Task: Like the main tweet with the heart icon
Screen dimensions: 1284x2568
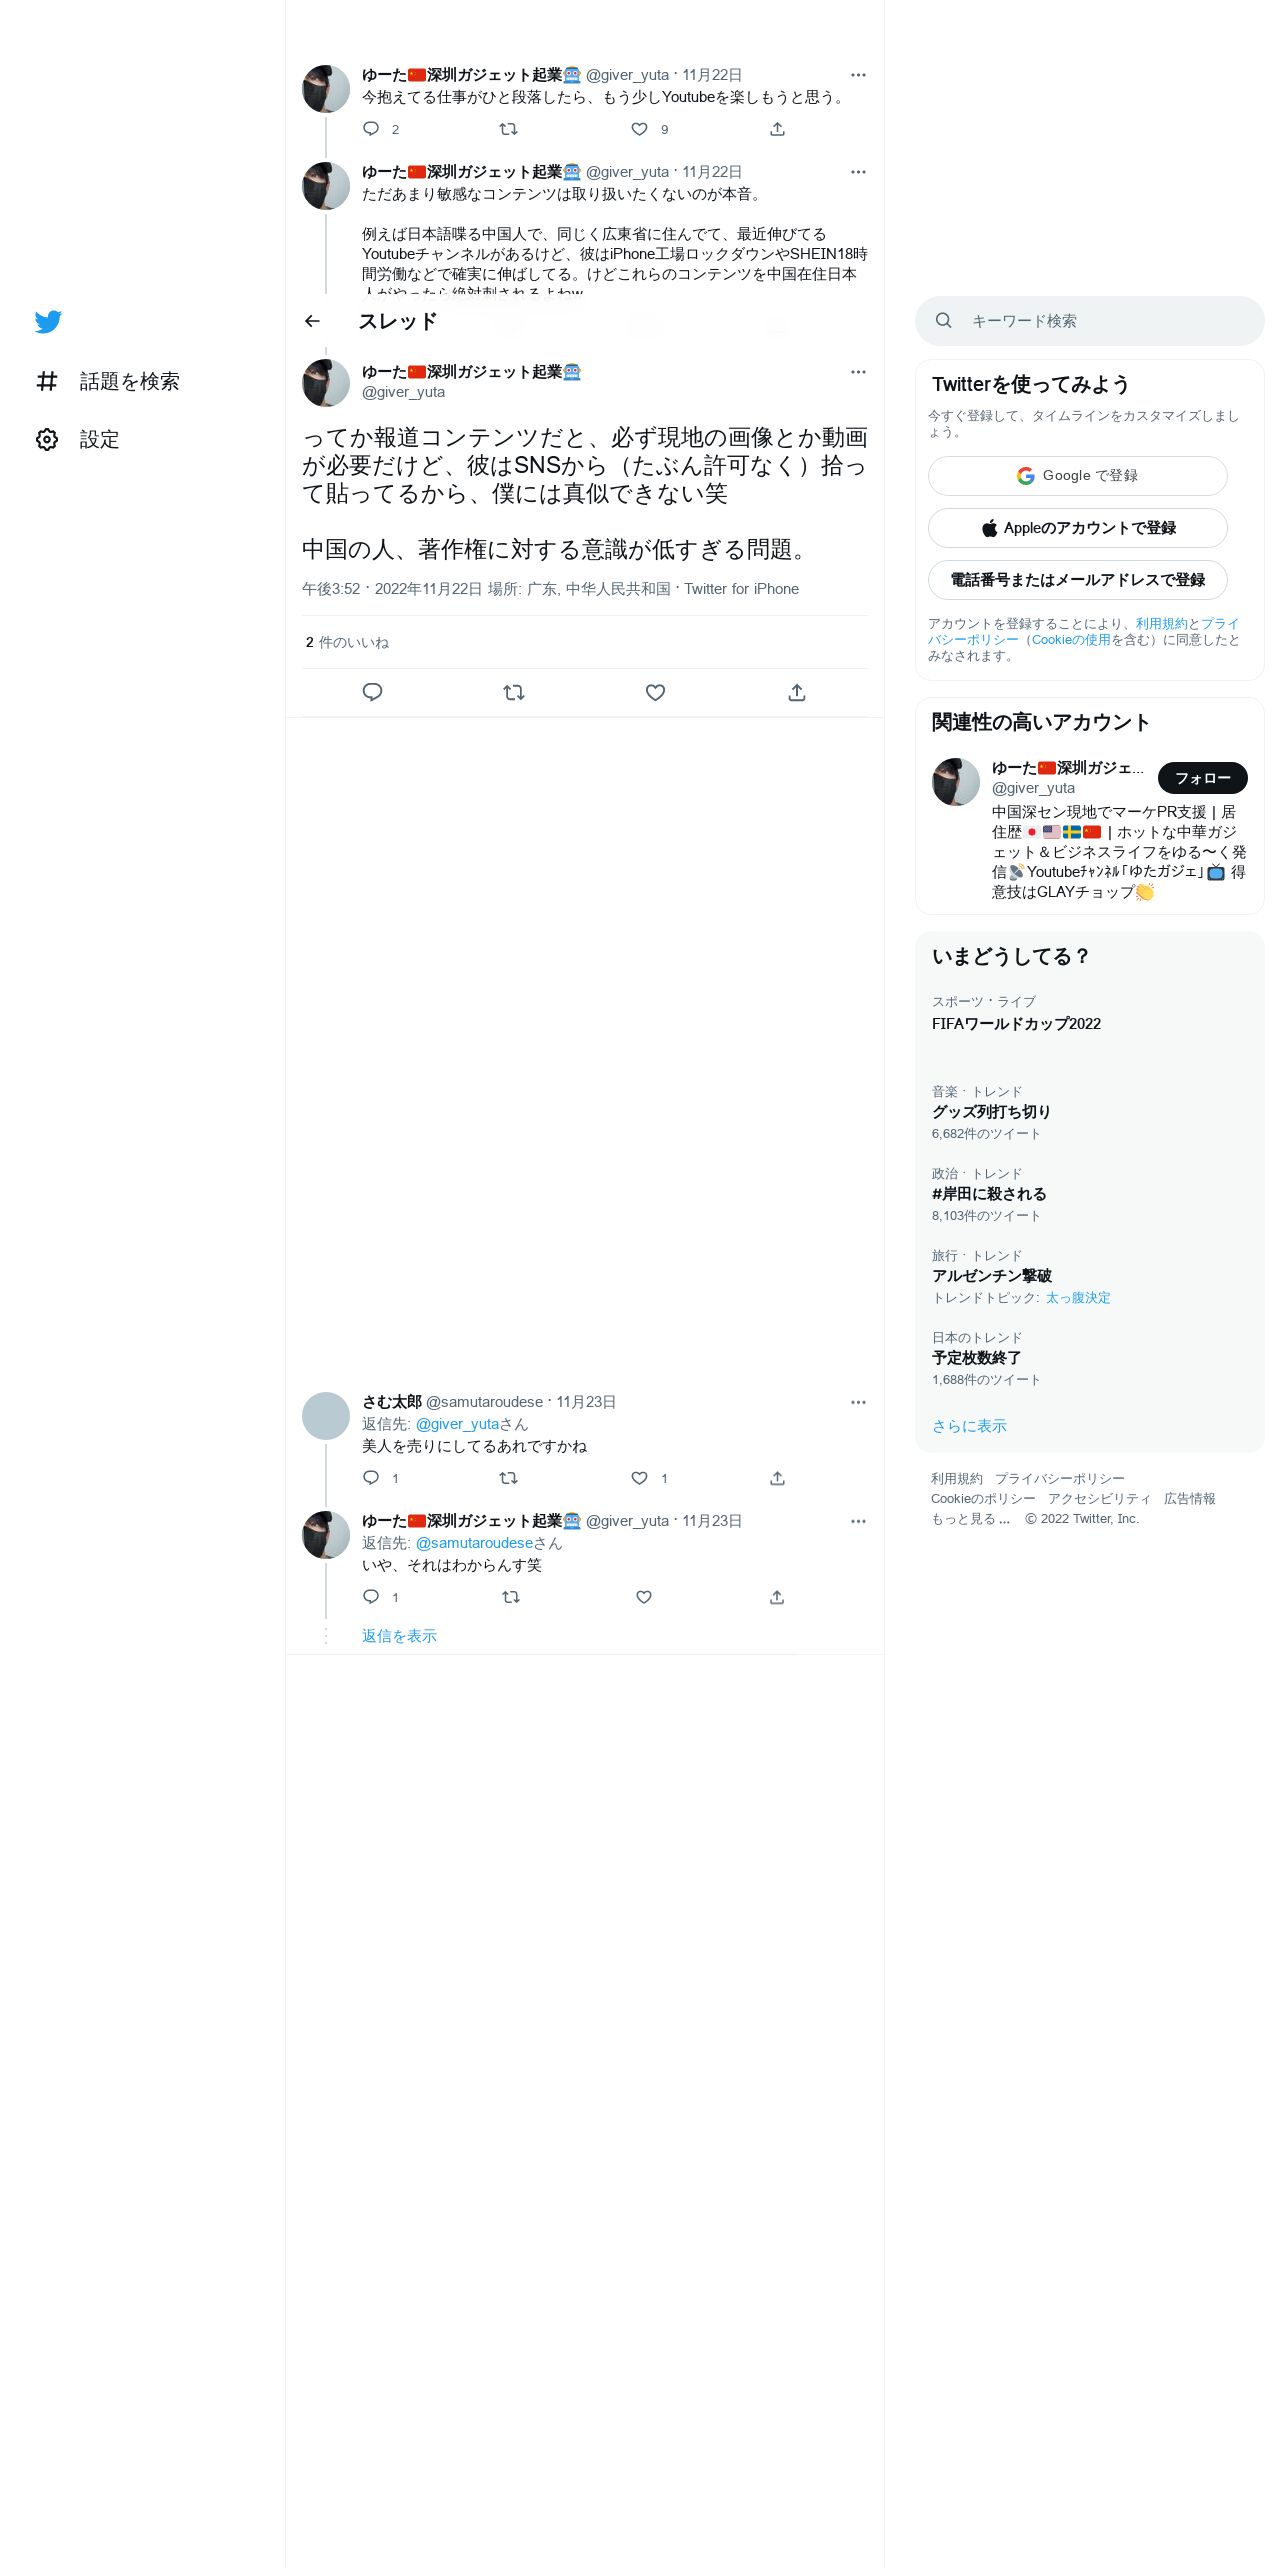Action: coord(655,692)
